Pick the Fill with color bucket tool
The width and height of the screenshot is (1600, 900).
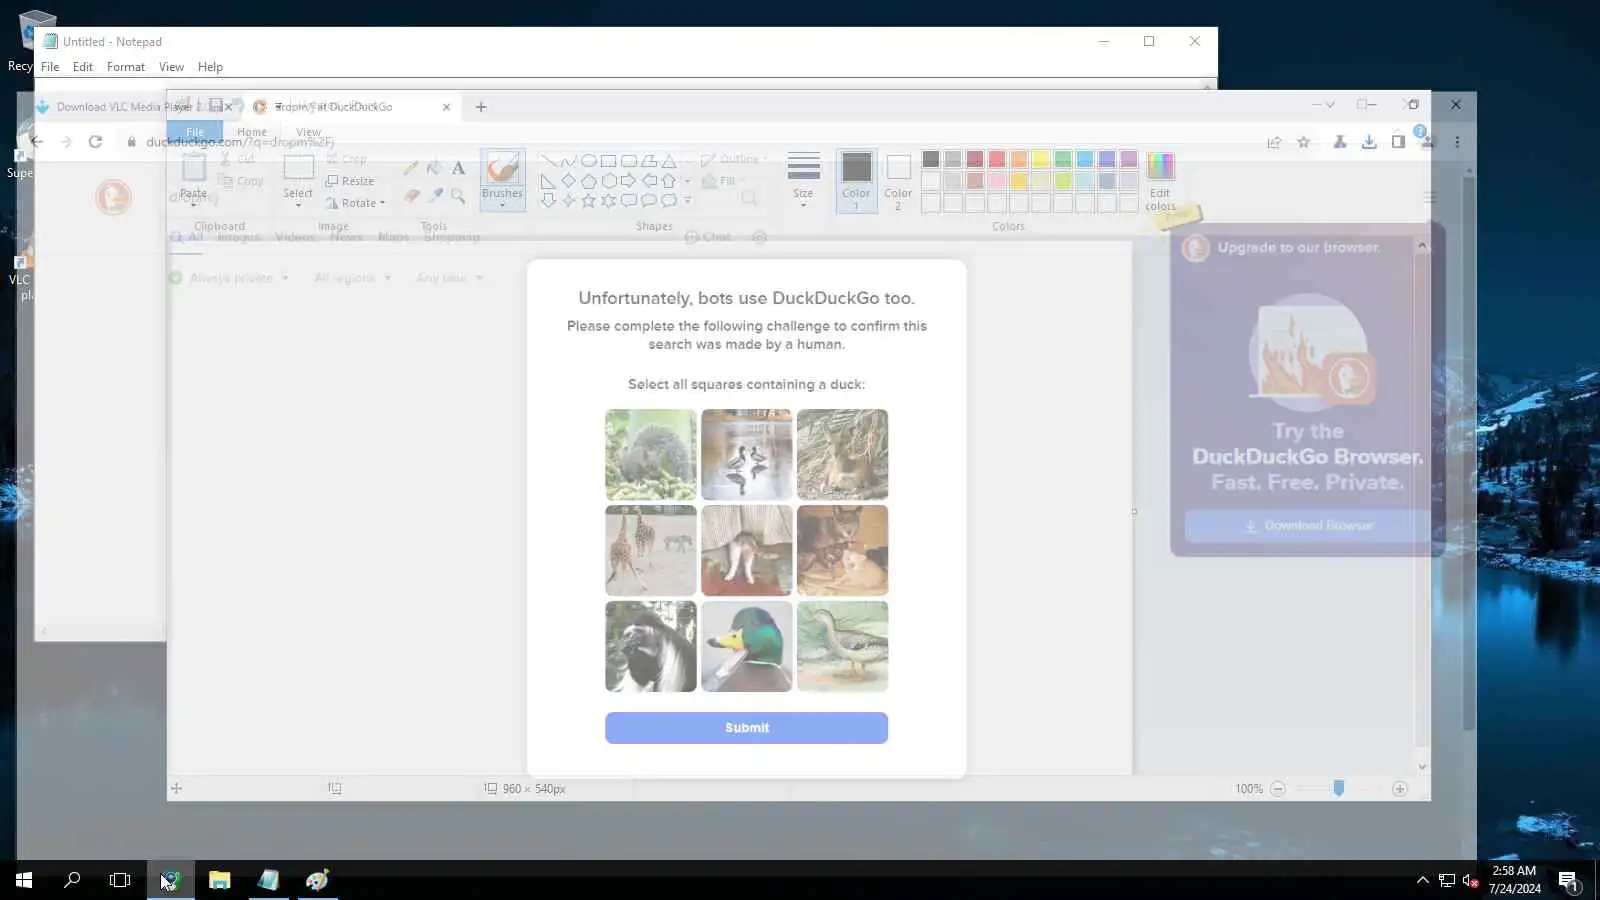435,169
